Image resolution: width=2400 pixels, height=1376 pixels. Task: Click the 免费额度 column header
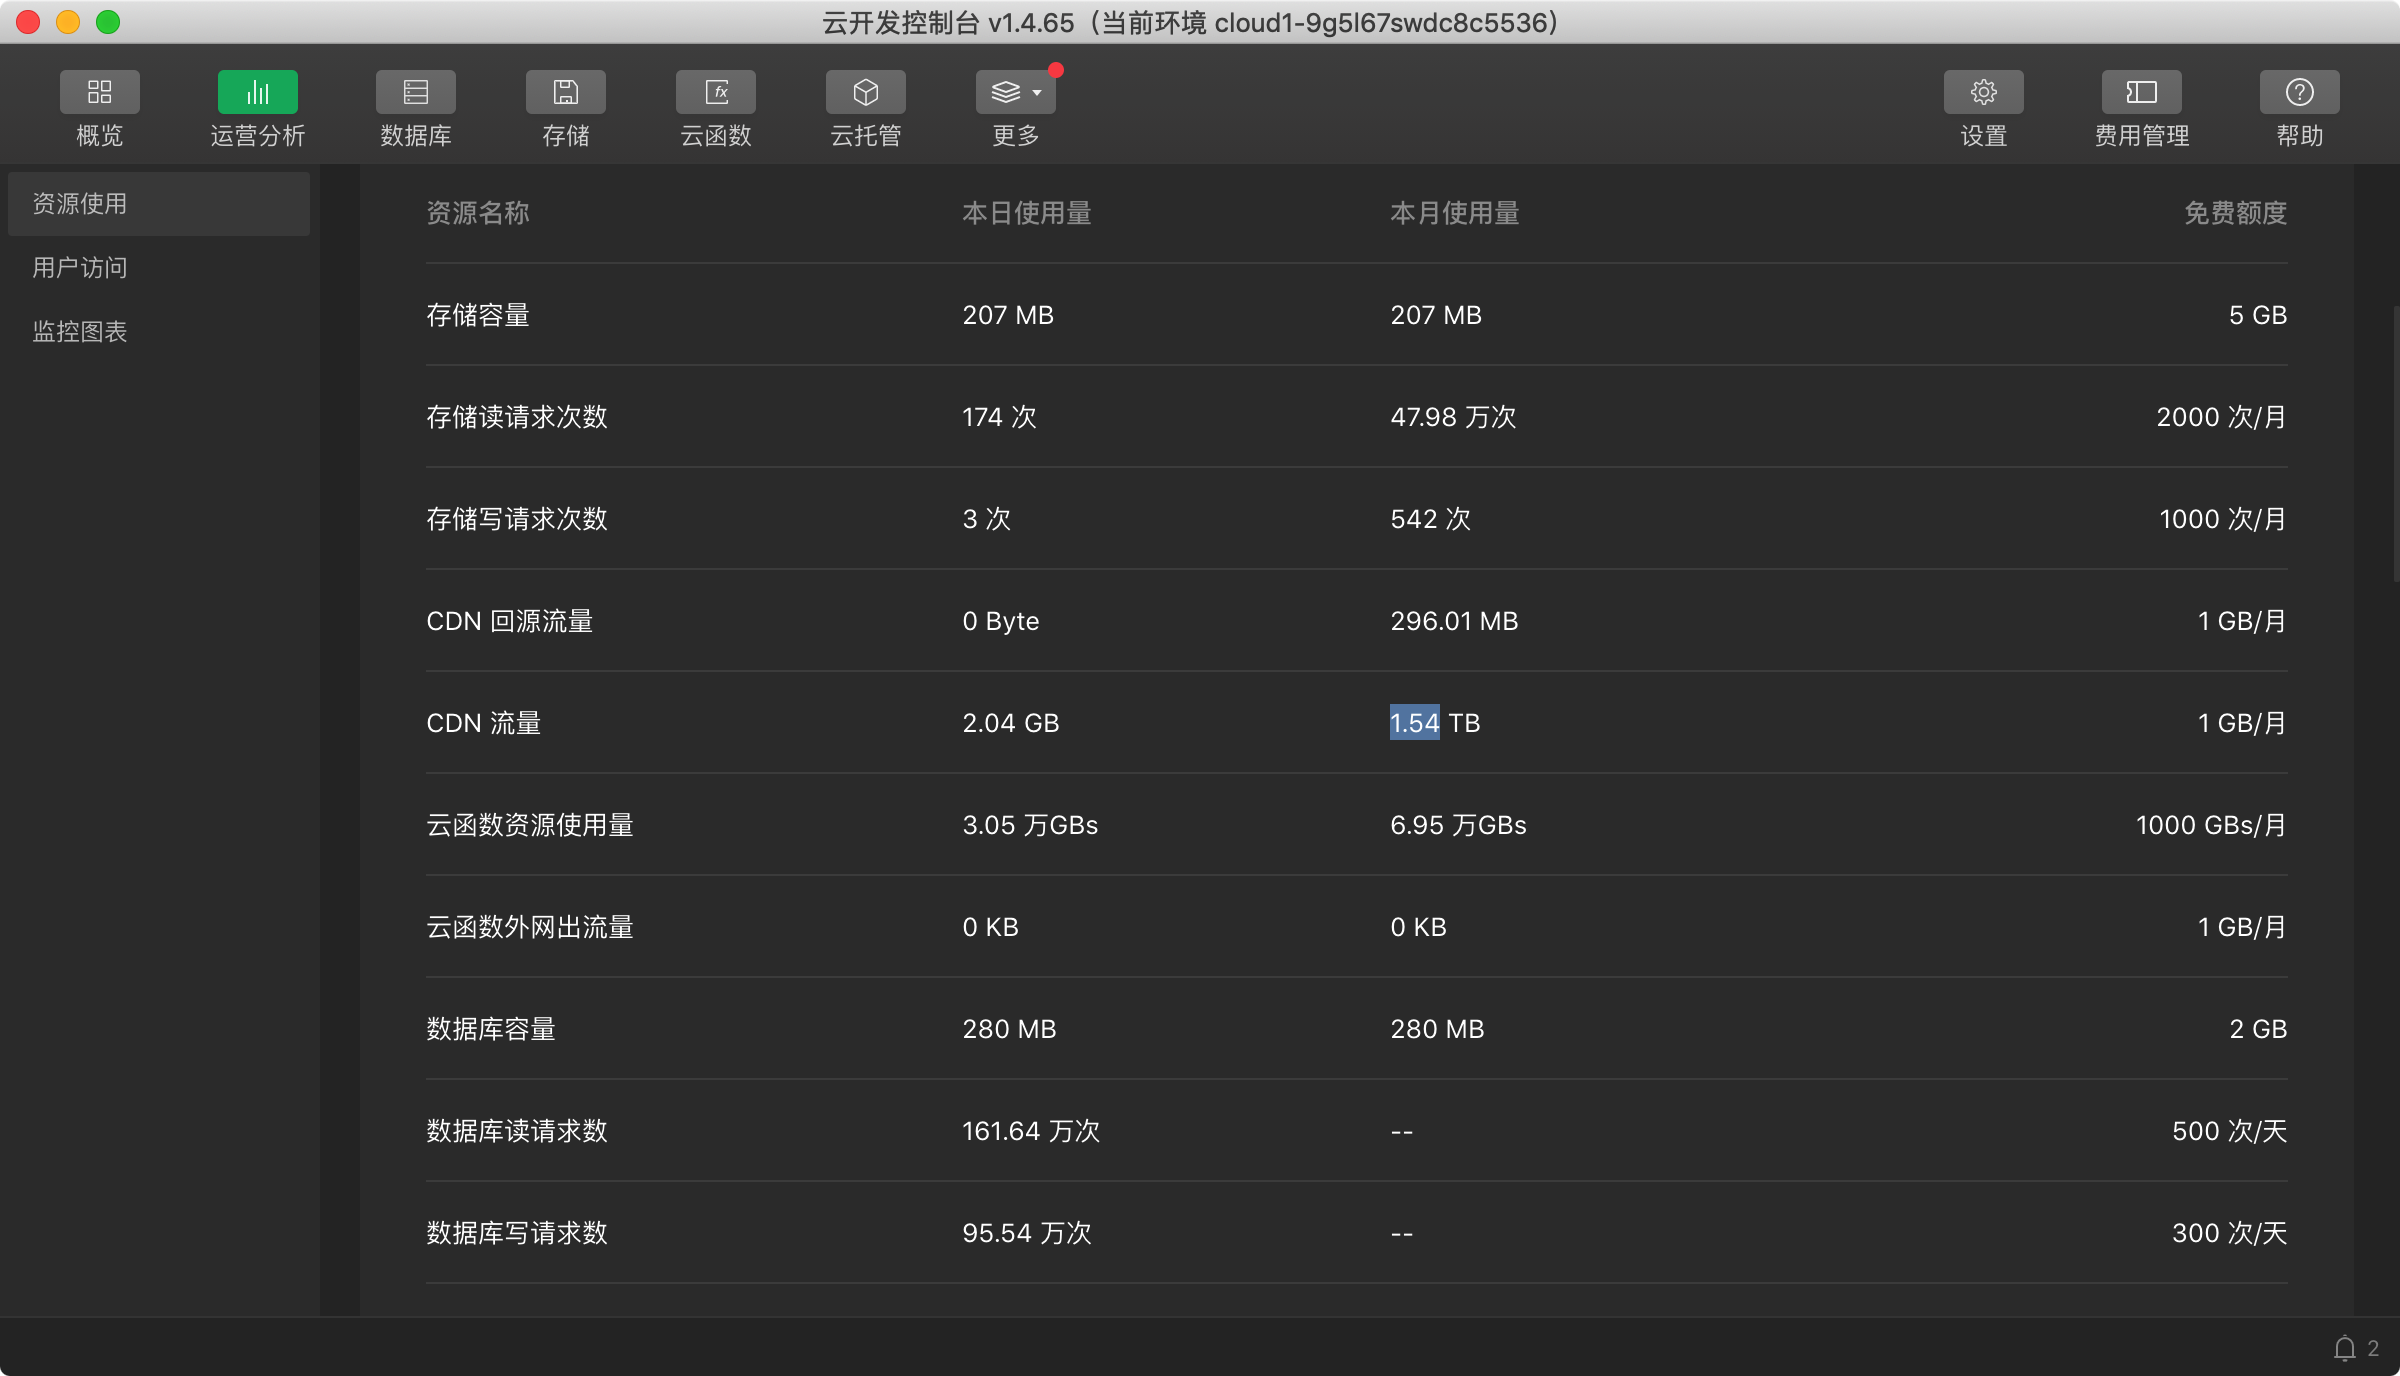pos(2235,213)
